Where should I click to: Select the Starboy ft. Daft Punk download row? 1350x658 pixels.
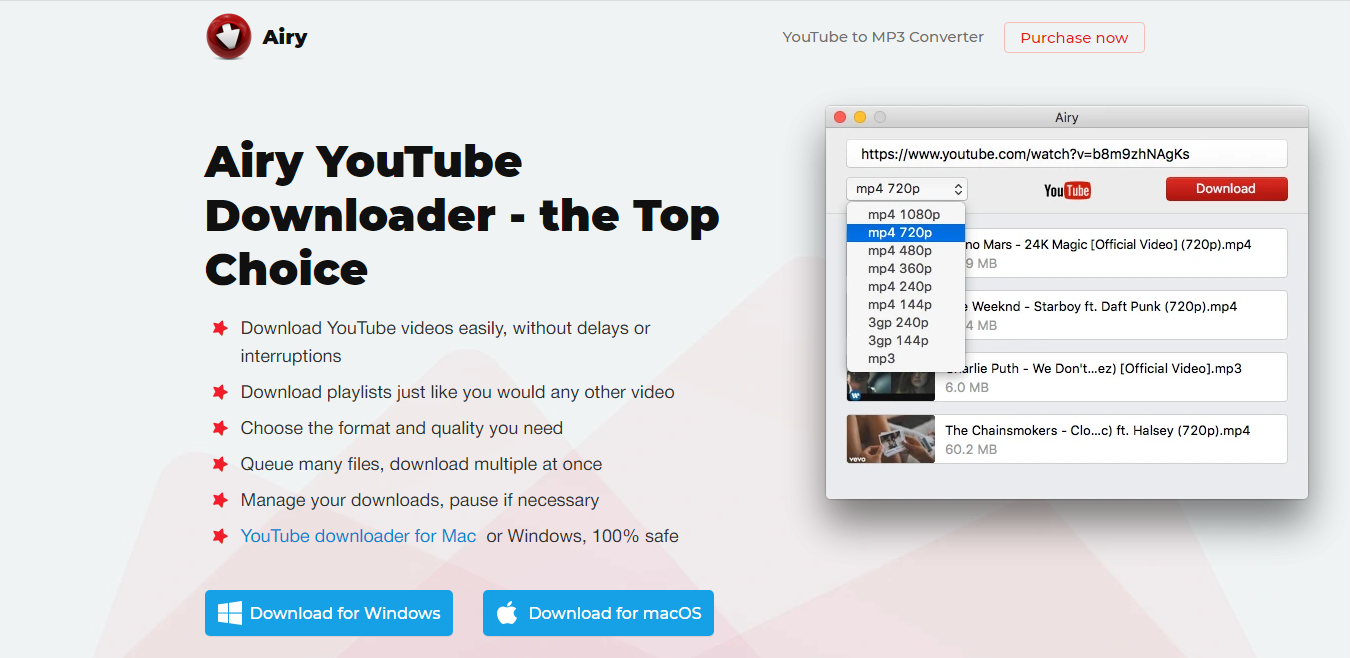pyautogui.click(x=1126, y=315)
